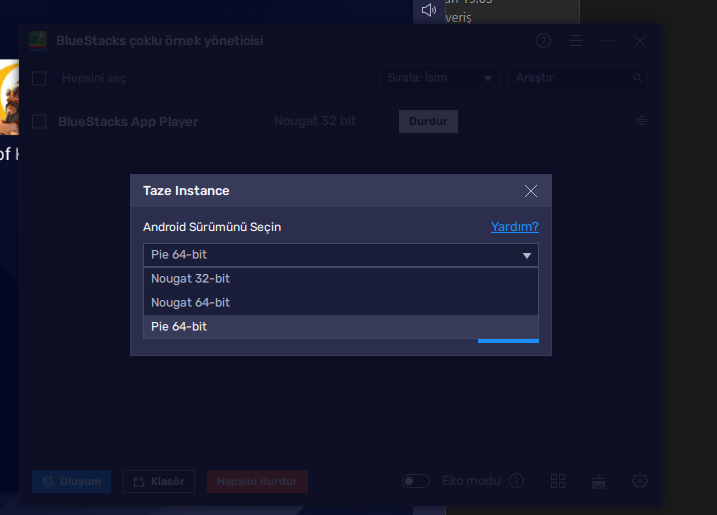Screen dimensions: 717x515
Task: Close the multi-instance manager window
Action: click(640, 41)
